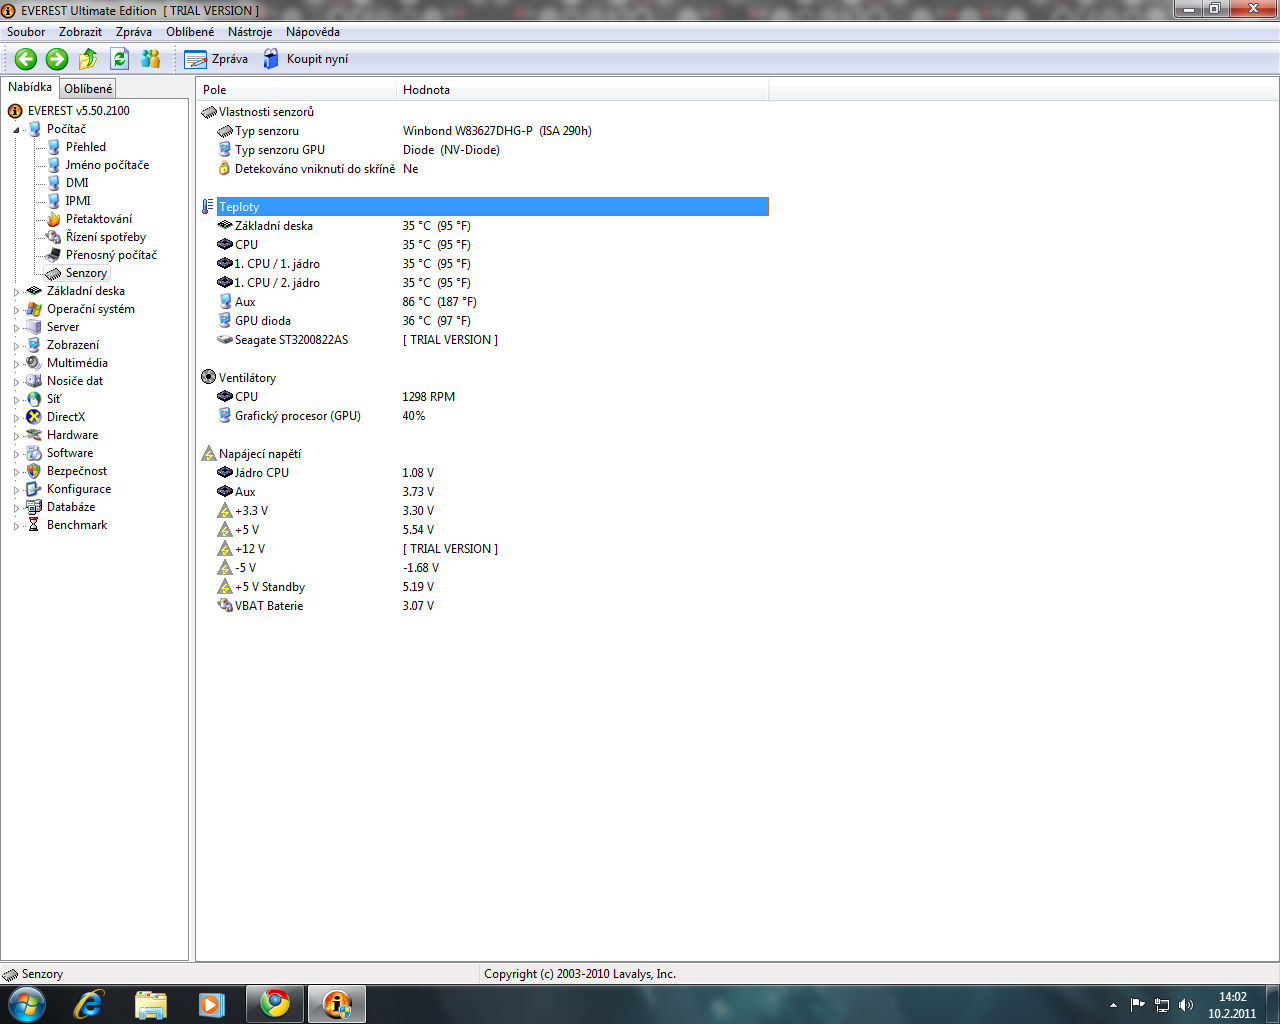The height and width of the screenshot is (1024, 1280).
Task: Launch Internet Explorer from the taskbar
Action: (x=89, y=1004)
